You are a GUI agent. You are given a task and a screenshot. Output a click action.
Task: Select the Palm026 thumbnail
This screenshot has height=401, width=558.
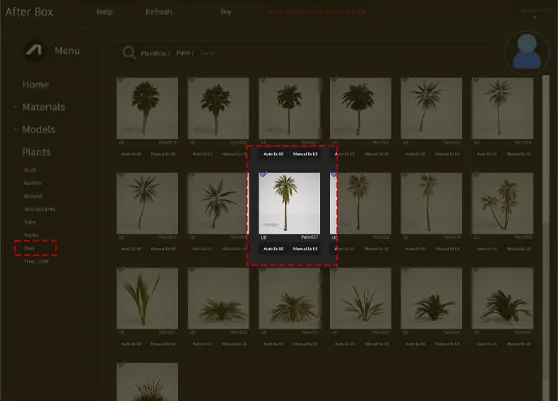tap(219, 204)
